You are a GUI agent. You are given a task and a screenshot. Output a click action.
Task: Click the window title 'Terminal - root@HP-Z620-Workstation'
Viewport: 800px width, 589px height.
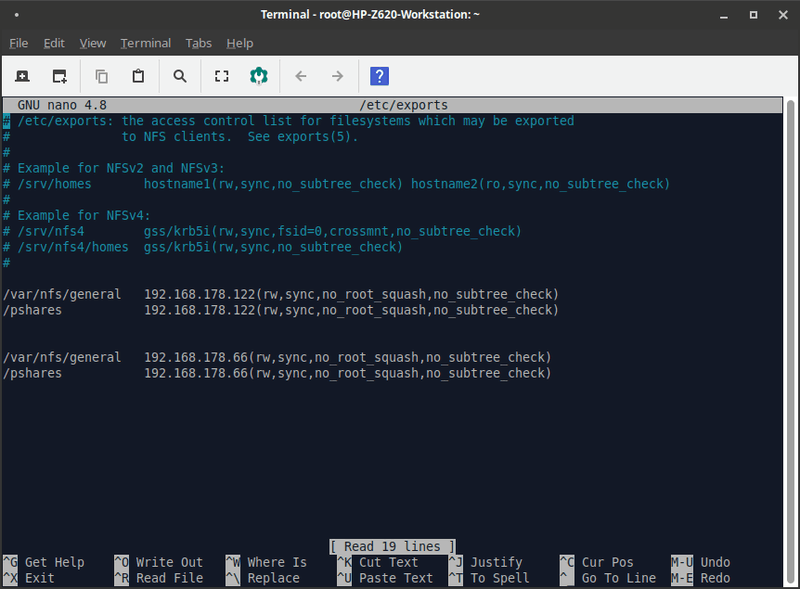point(370,15)
